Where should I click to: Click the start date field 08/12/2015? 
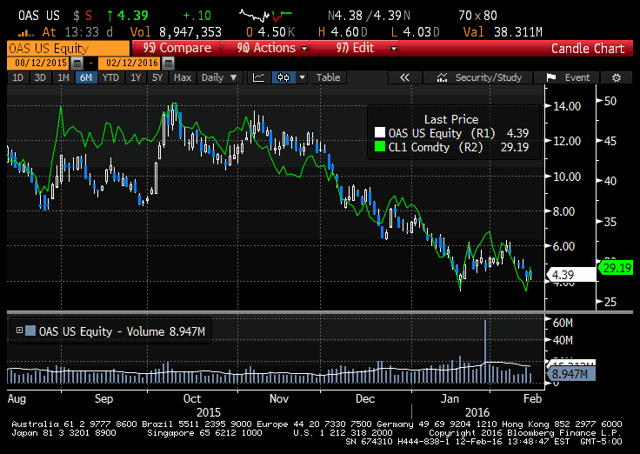click(38, 63)
